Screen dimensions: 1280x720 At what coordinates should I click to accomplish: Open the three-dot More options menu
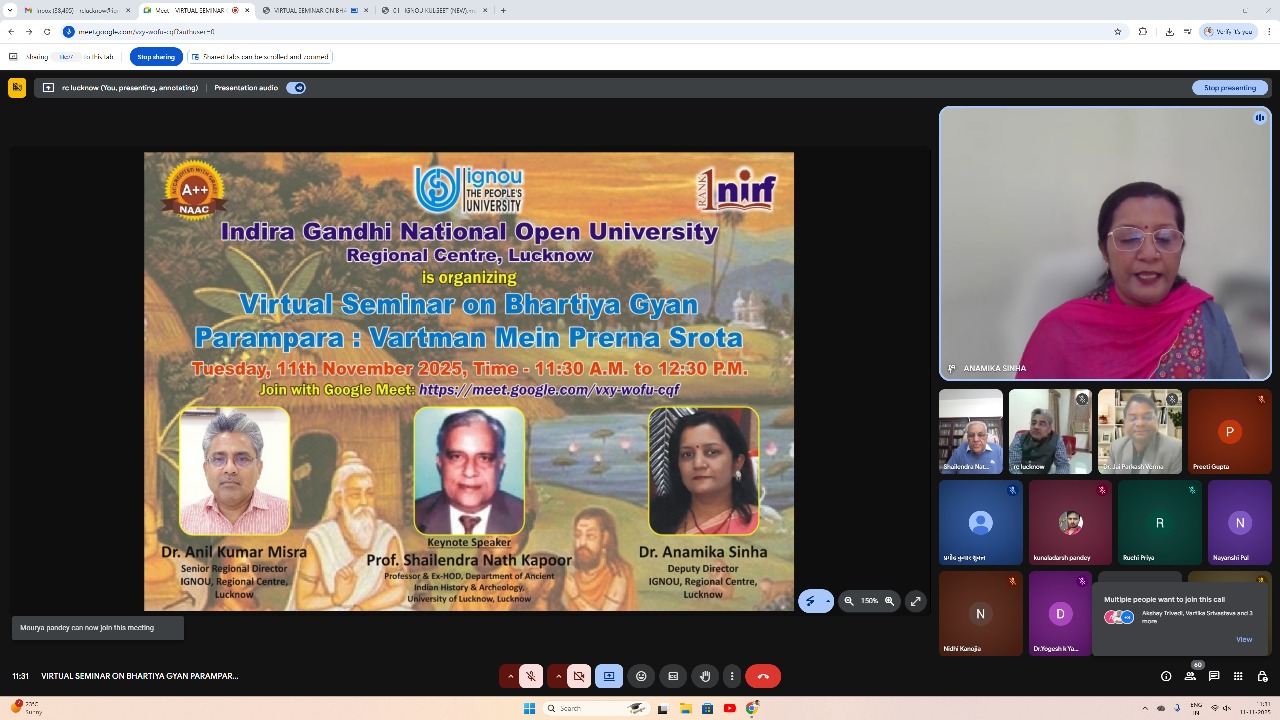click(x=732, y=677)
